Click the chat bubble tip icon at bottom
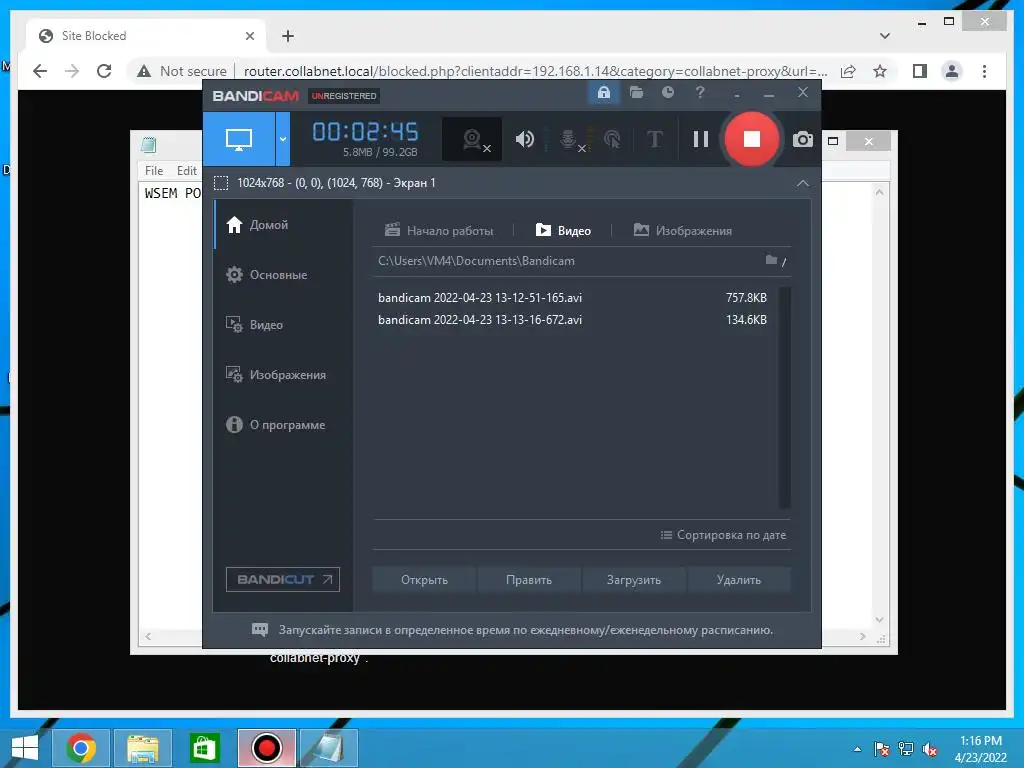This screenshot has width=1024, height=768. [x=260, y=630]
